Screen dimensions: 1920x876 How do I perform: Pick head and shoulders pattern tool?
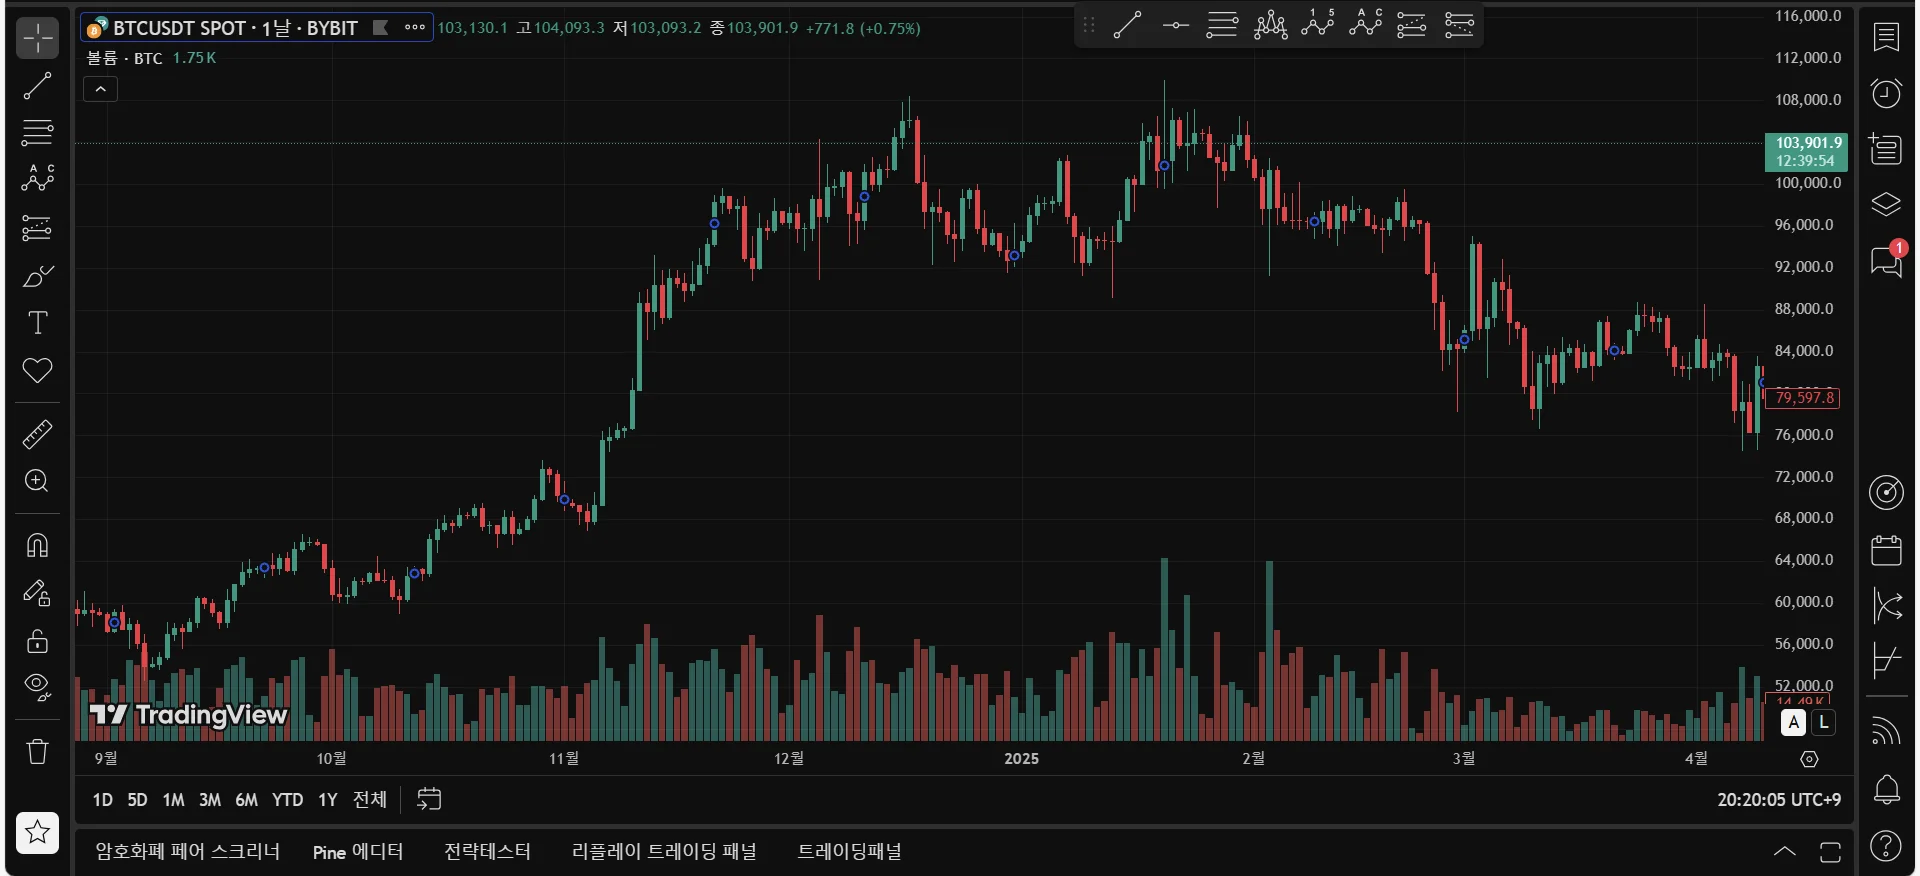pos(1270,25)
